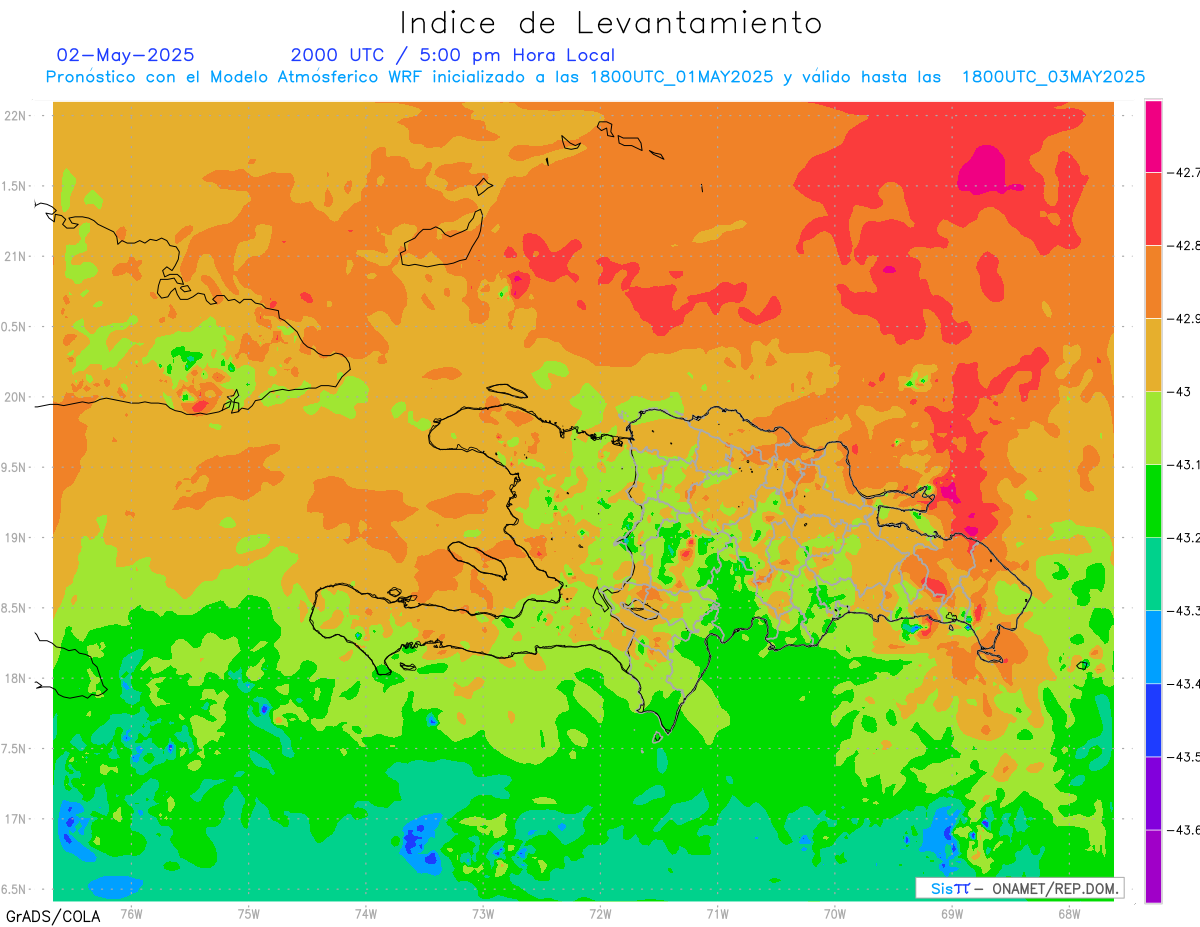Click the '75W' longitude label
Image resolution: width=1200 pixels, height=927 pixels.
248,914
